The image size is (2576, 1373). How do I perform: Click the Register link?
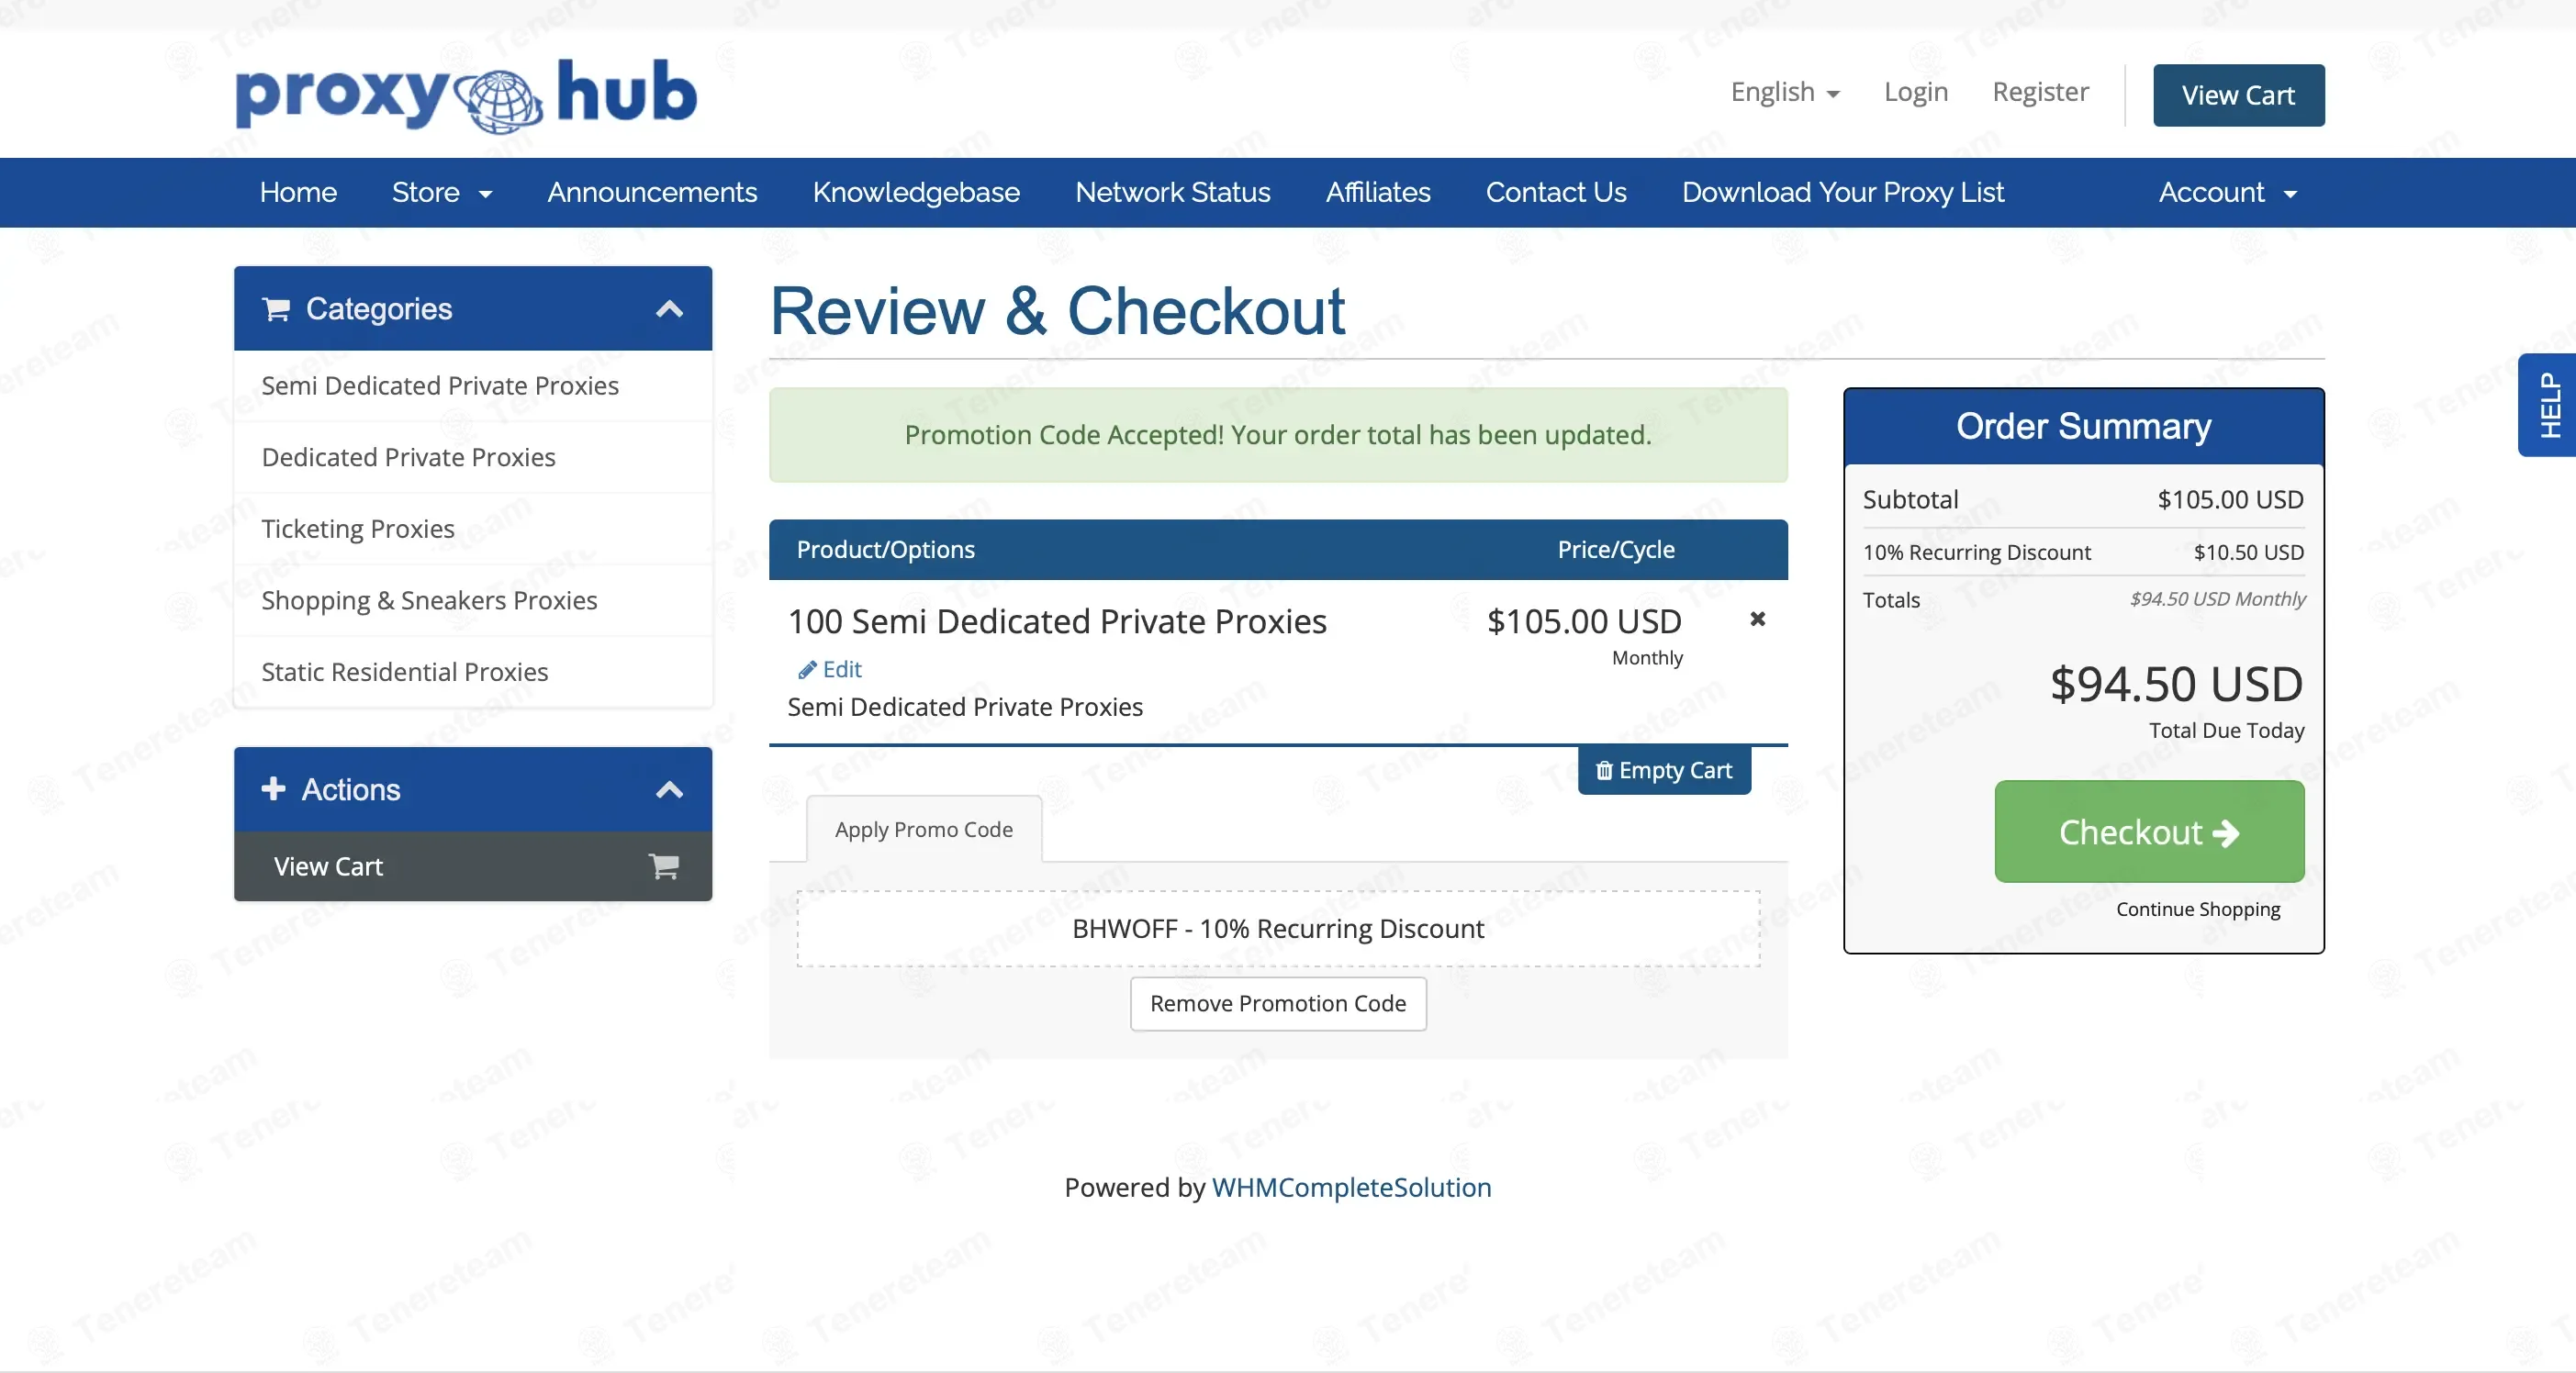(x=2040, y=92)
